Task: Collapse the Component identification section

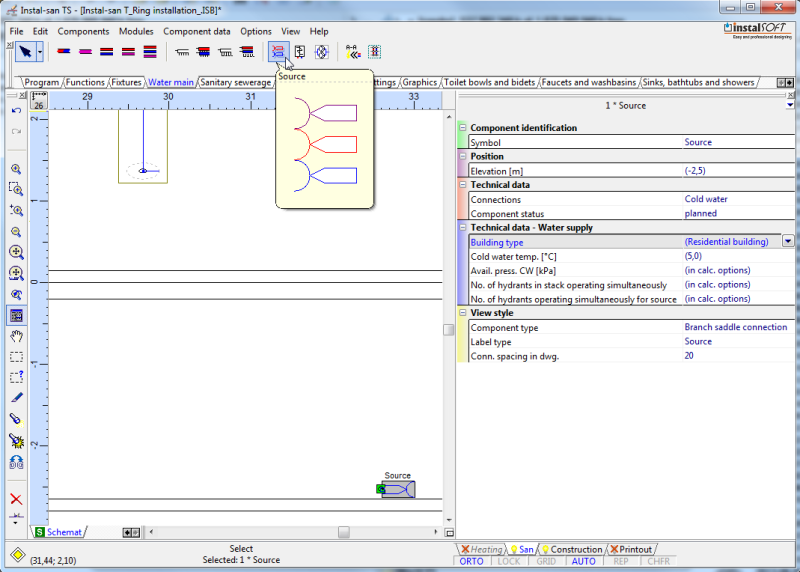Action: (x=463, y=127)
